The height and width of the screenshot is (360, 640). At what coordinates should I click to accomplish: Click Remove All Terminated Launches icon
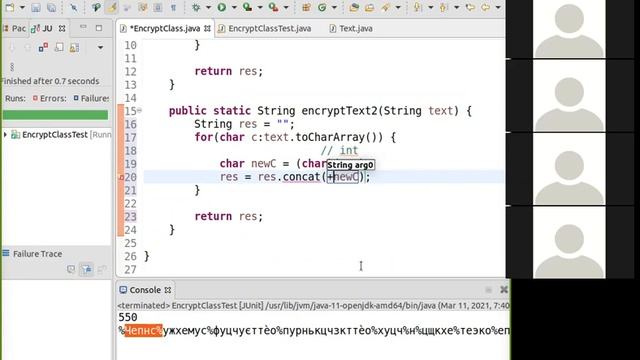coord(504,289)
